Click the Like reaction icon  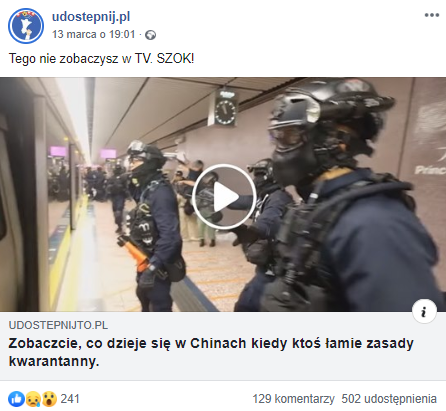pos(17,399)
